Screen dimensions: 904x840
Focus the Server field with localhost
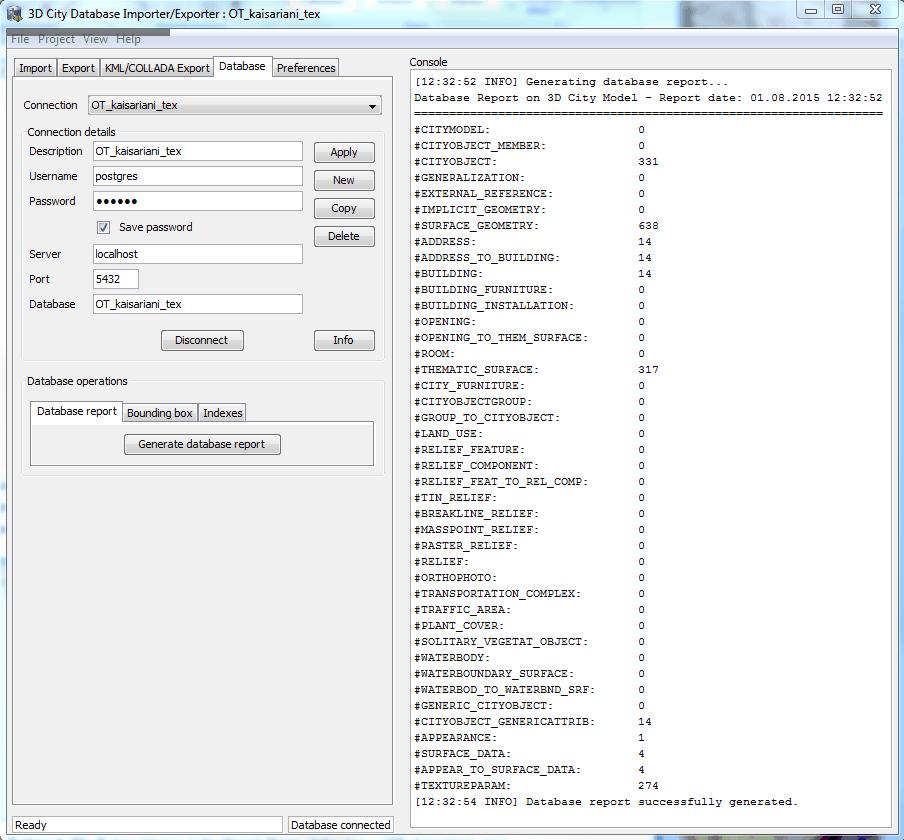pyautogui.click(x=198, y=254)
